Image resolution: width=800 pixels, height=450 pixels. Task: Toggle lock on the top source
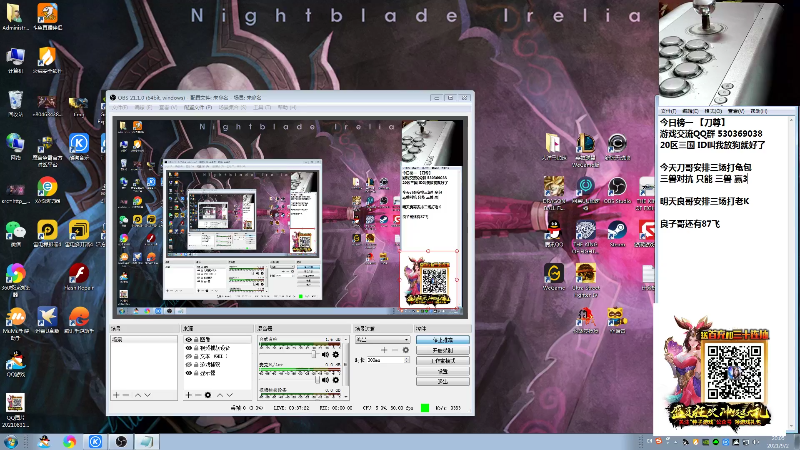point(196,339)
